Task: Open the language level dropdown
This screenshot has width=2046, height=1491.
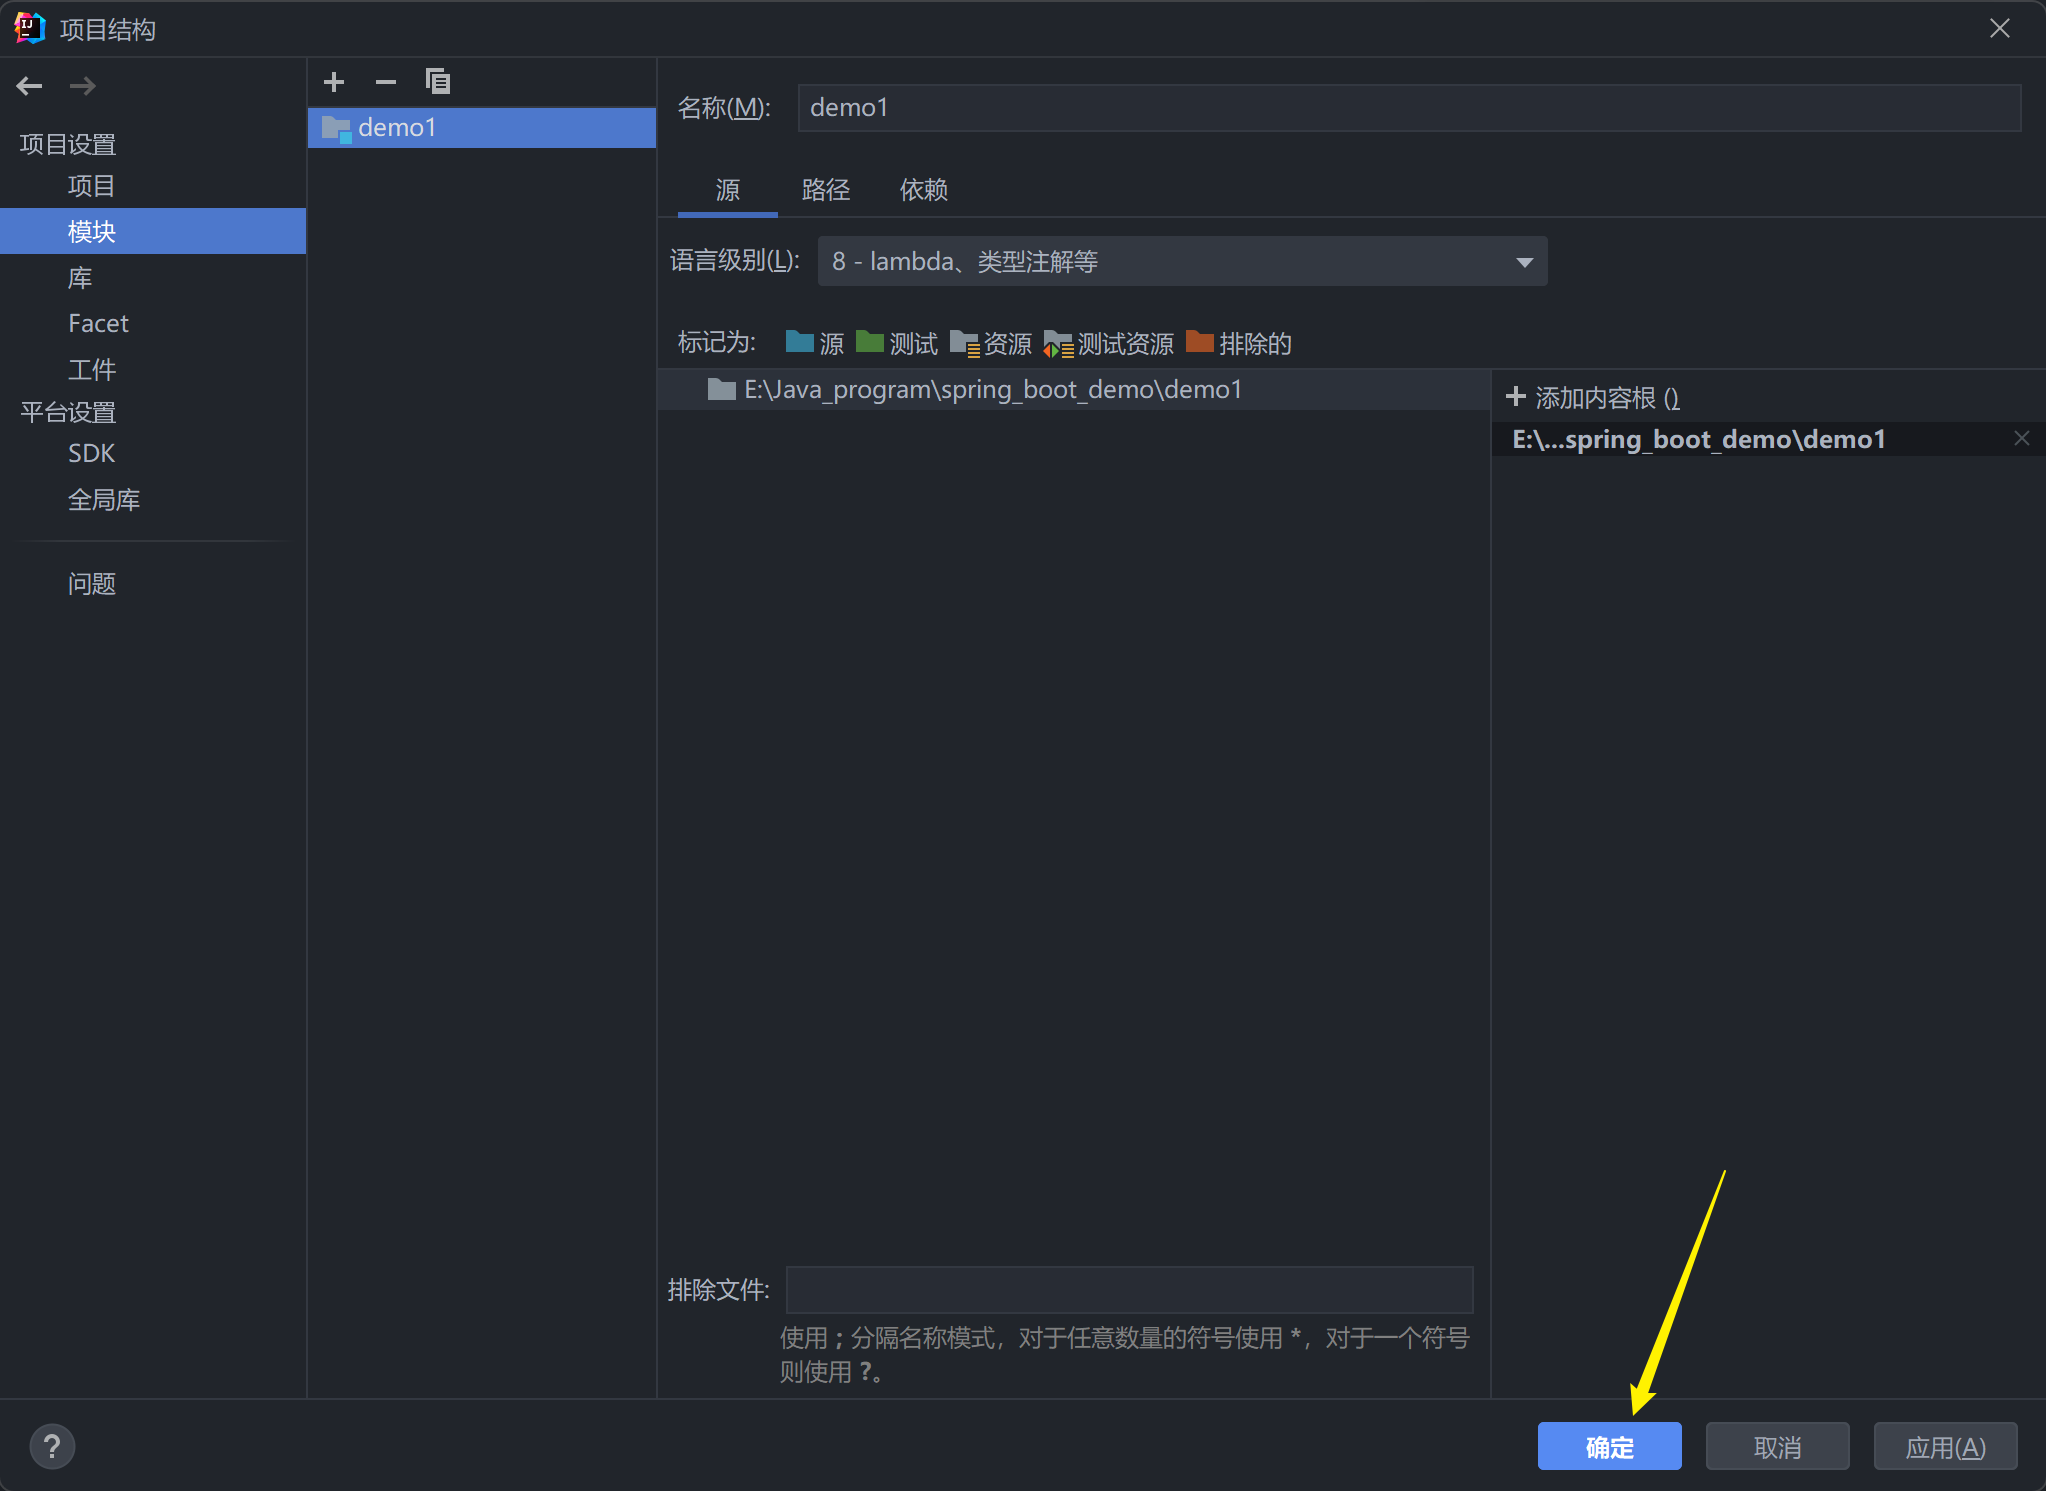Action: point(1182,262)
